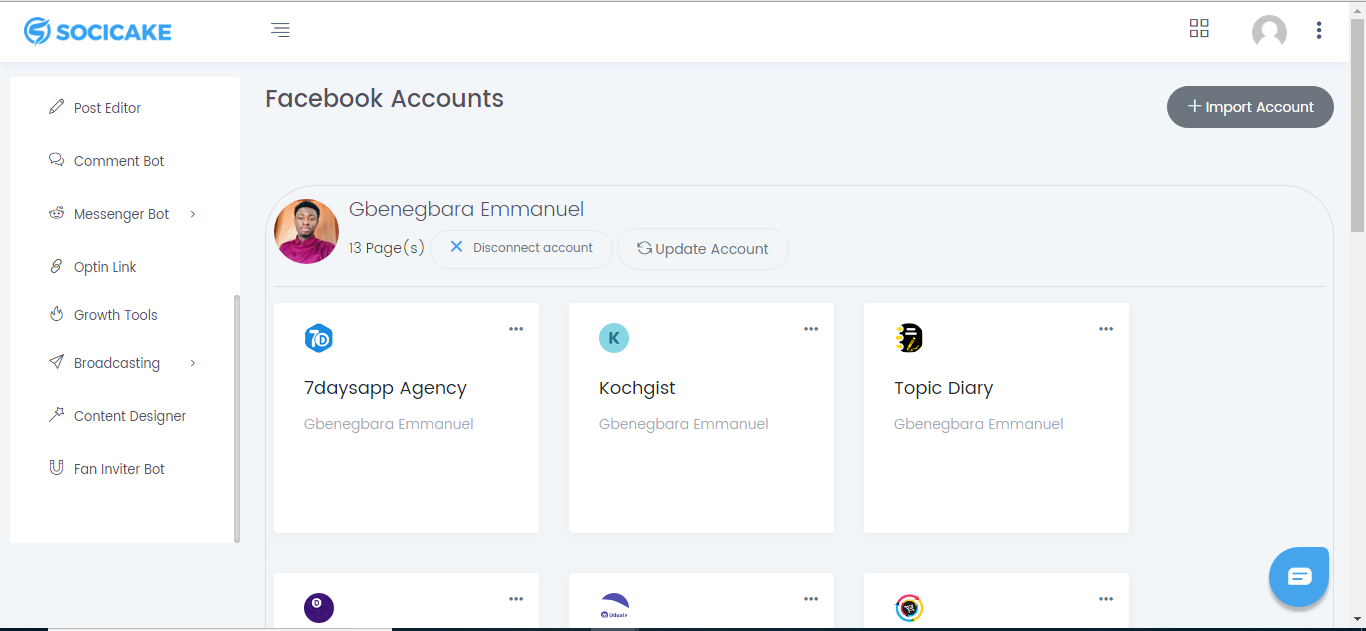
Task: Open options menu on purple D logo card
Action: point(516,599)
